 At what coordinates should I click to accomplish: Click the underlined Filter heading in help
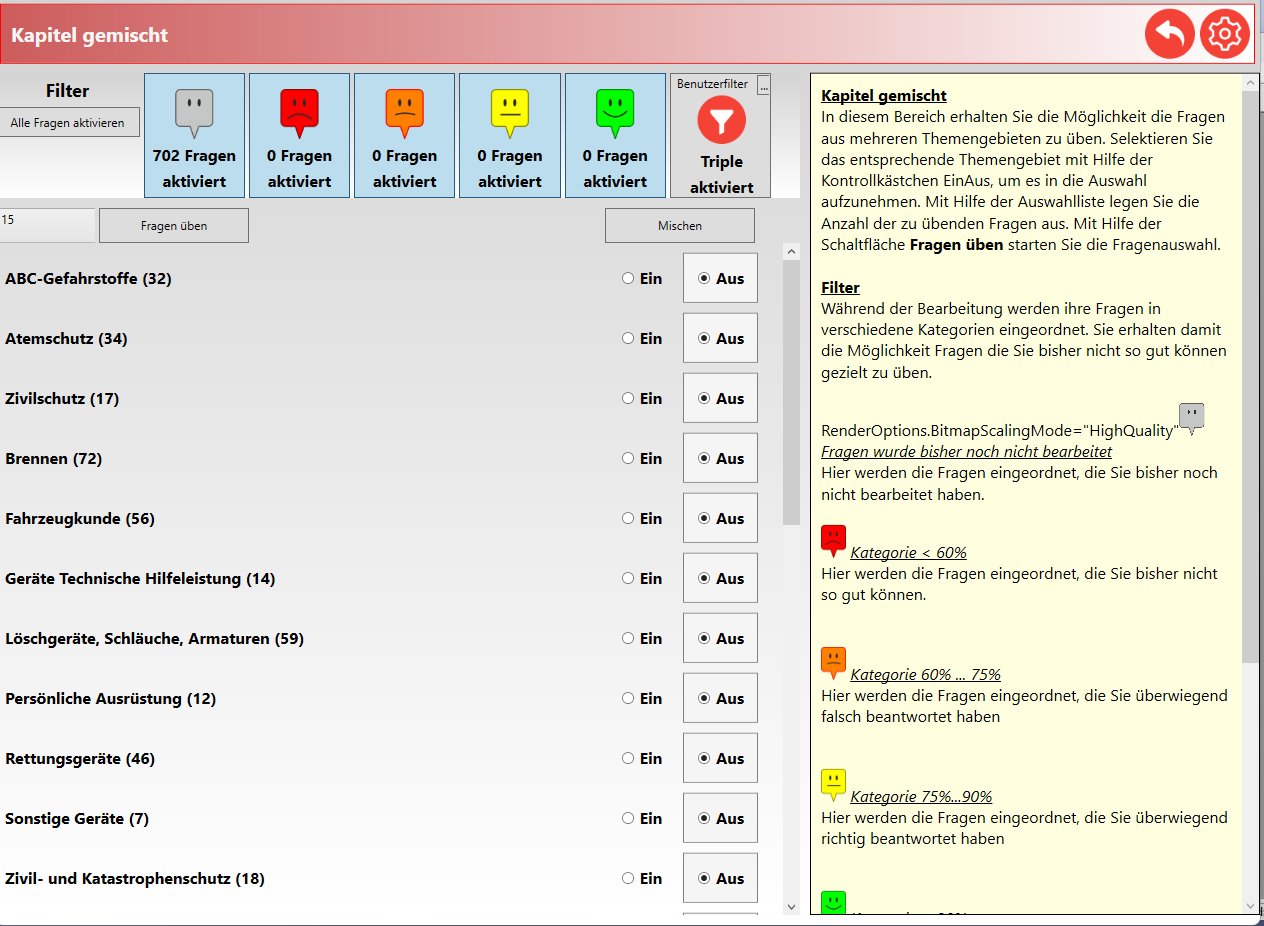(840, 288)
